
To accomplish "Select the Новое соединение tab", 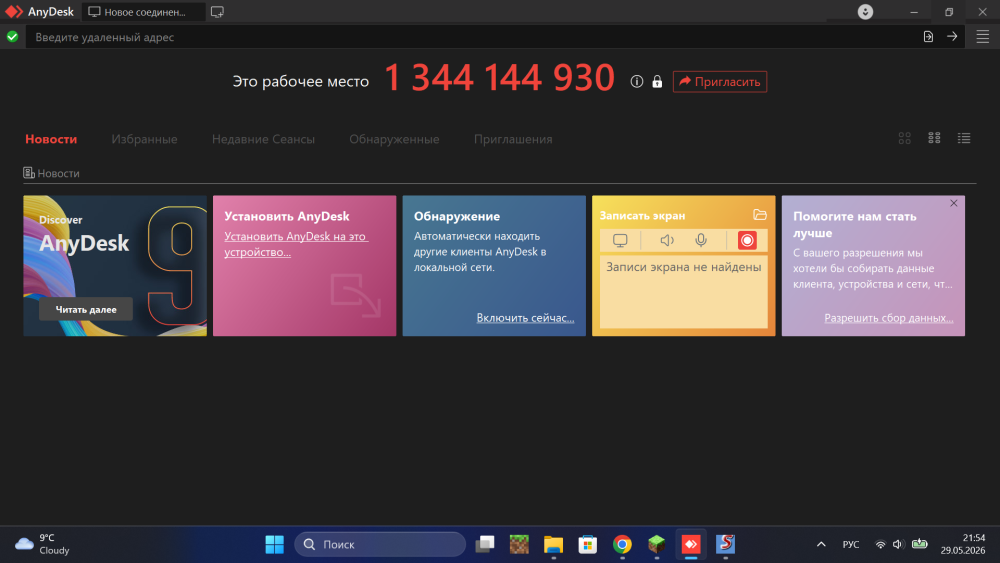I will click(143, 12).
